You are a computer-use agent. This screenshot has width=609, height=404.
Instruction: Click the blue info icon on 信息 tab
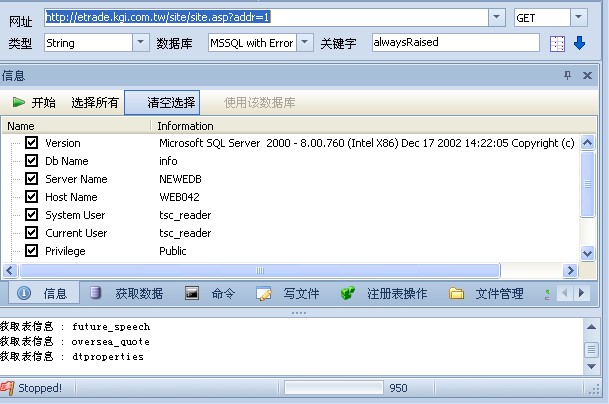24,293
